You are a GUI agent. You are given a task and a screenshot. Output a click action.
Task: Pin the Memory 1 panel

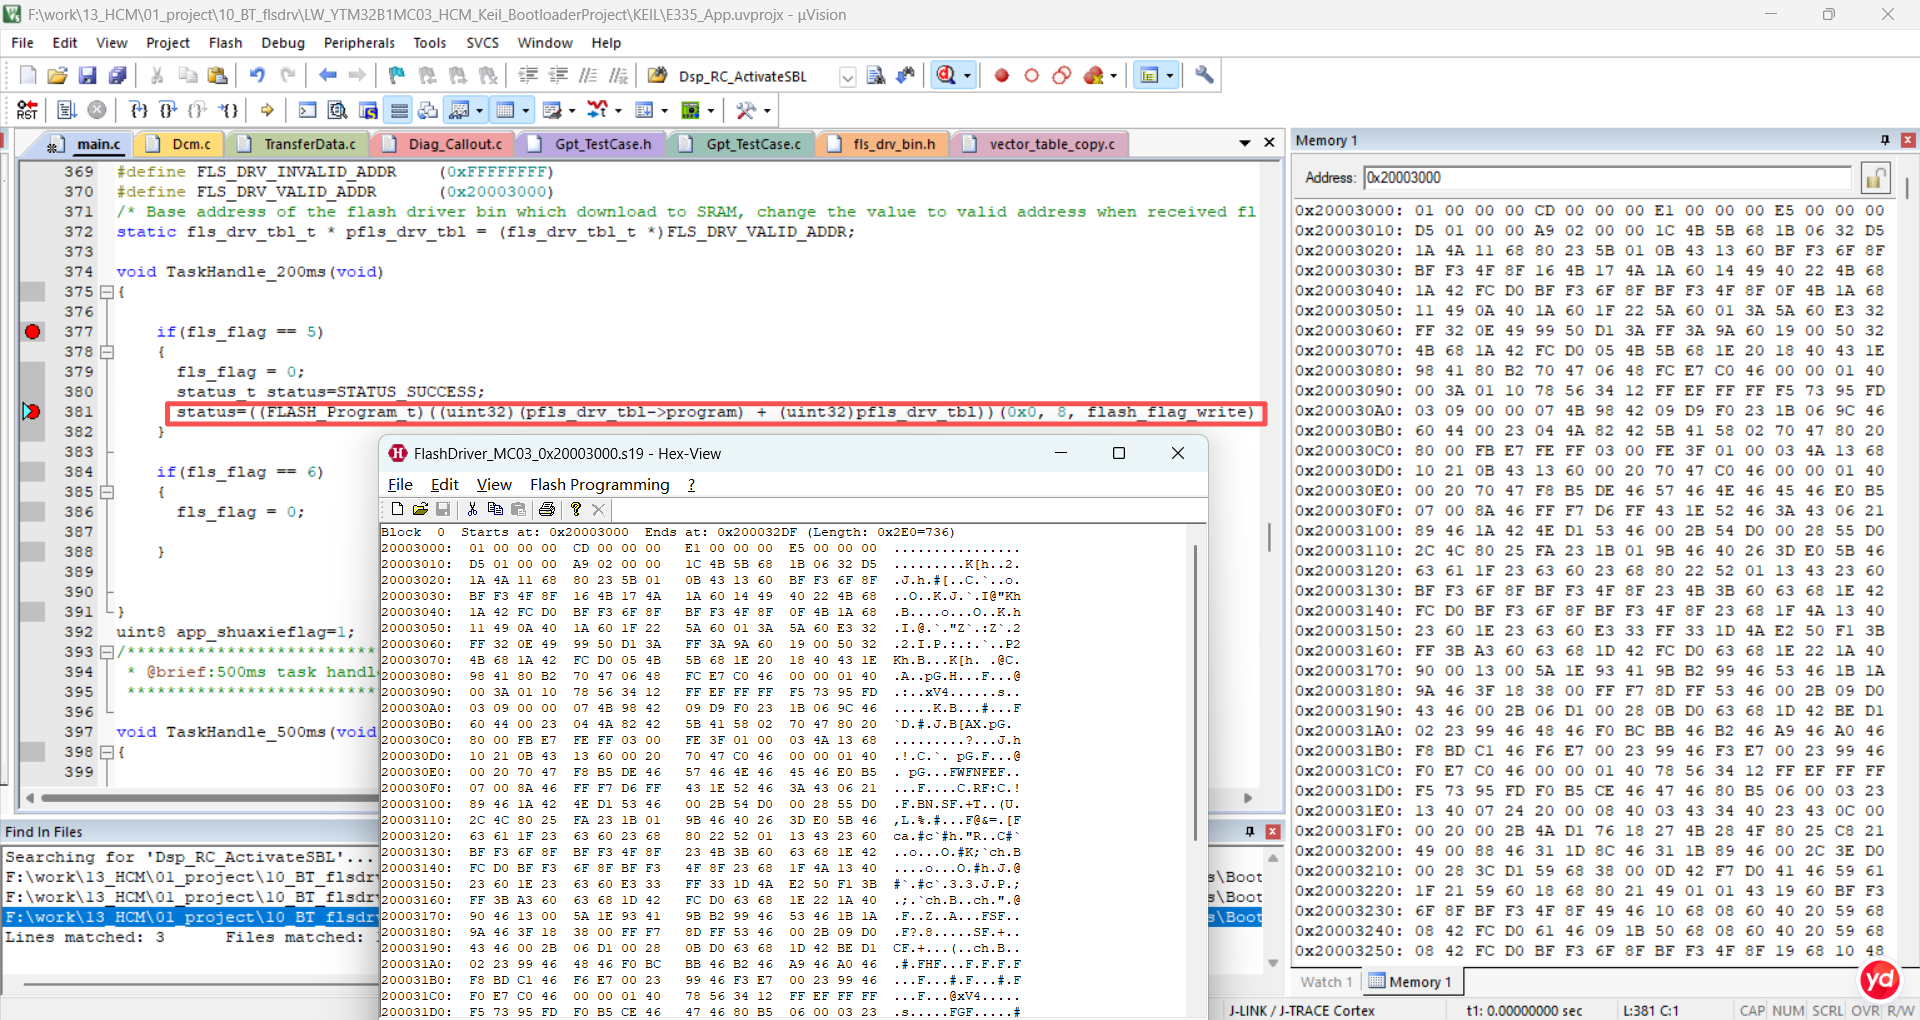point(1885,140)
